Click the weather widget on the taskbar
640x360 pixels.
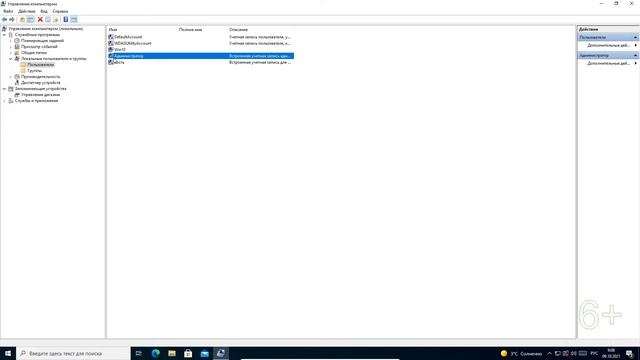(x=521, y=353)
